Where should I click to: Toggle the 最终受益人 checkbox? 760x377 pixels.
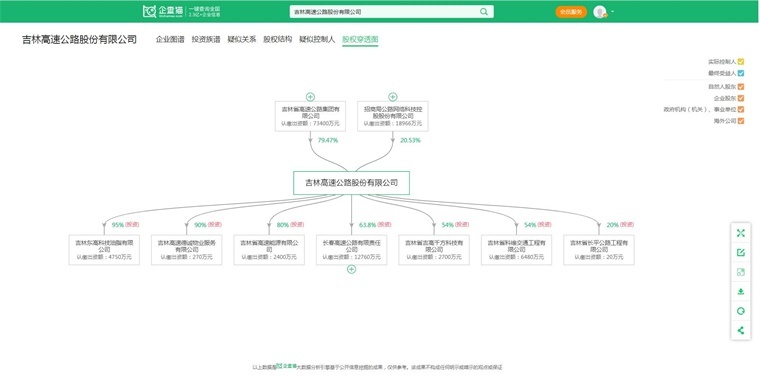click(741, 73)
